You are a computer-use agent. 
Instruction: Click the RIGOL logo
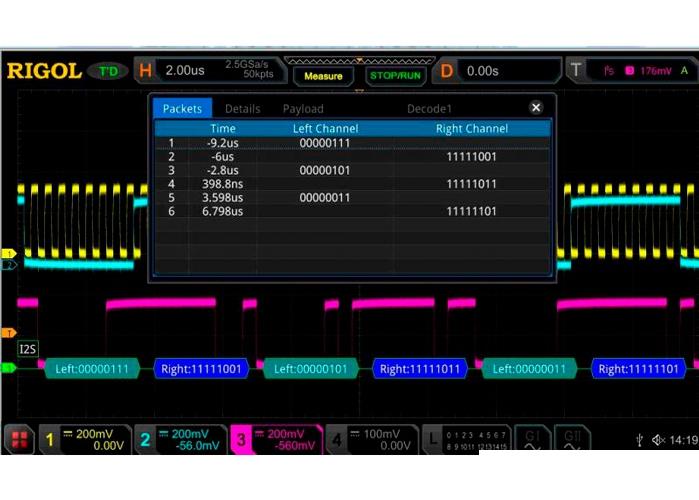(43, 71)
